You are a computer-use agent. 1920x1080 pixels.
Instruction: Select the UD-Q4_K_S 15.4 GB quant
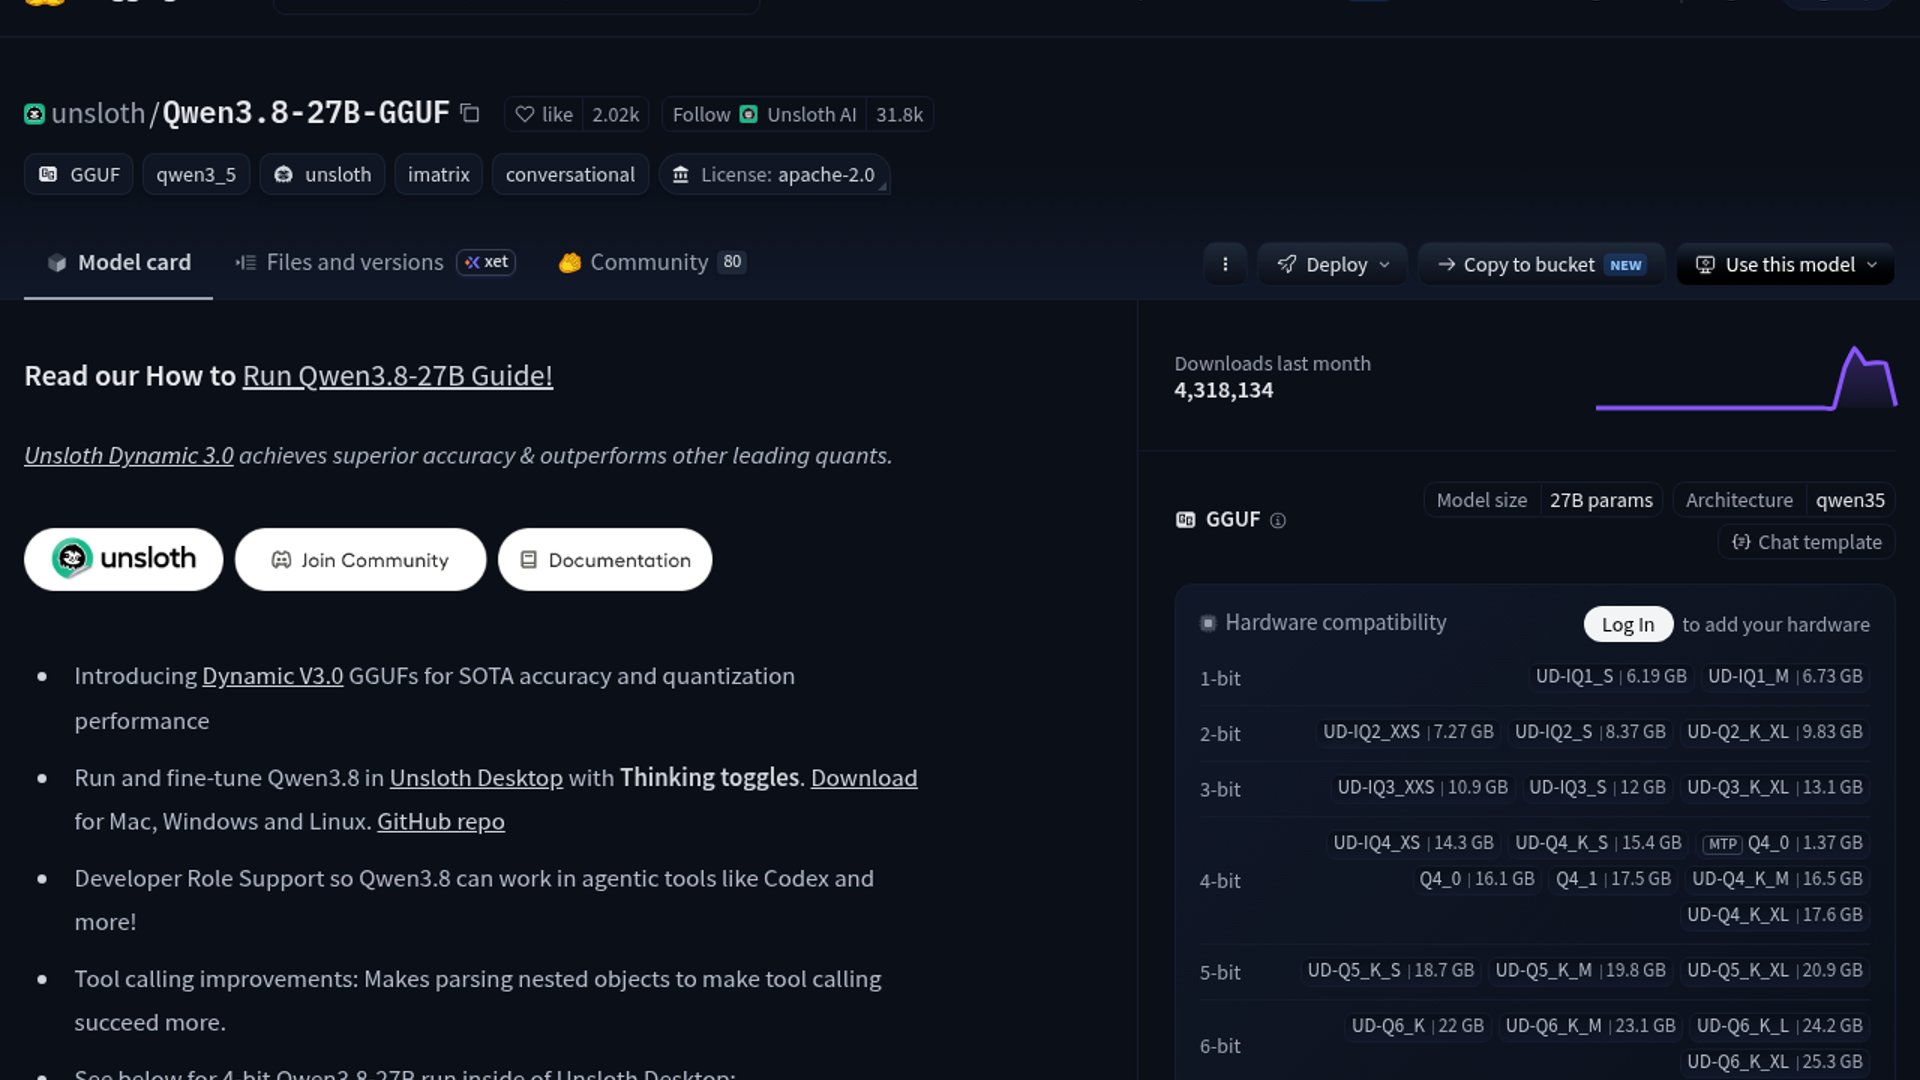coord(1598,843)
